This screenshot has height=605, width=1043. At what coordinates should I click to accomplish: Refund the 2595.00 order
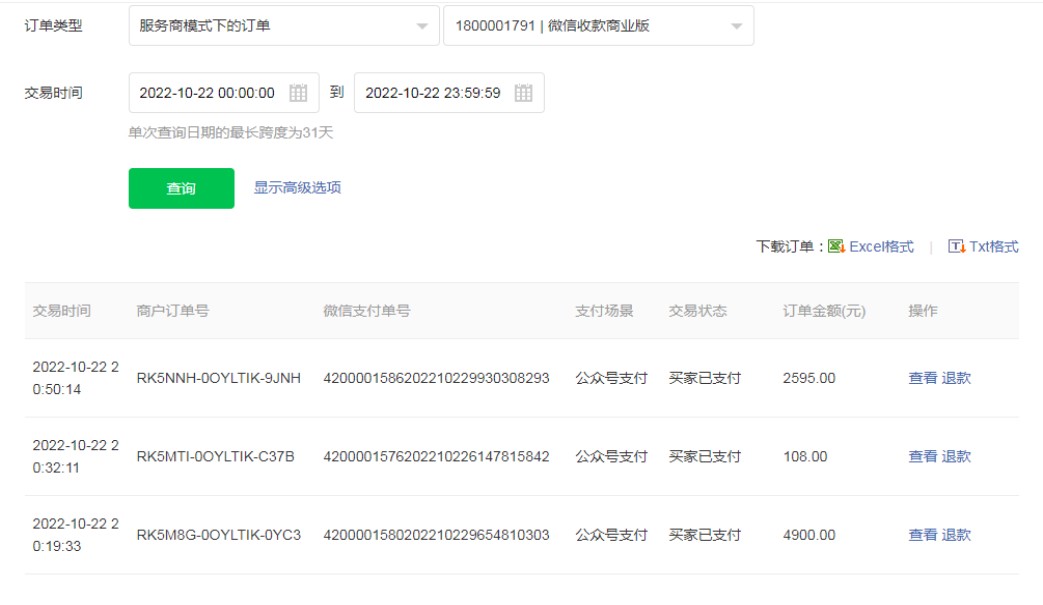click(x=956, y=378)
